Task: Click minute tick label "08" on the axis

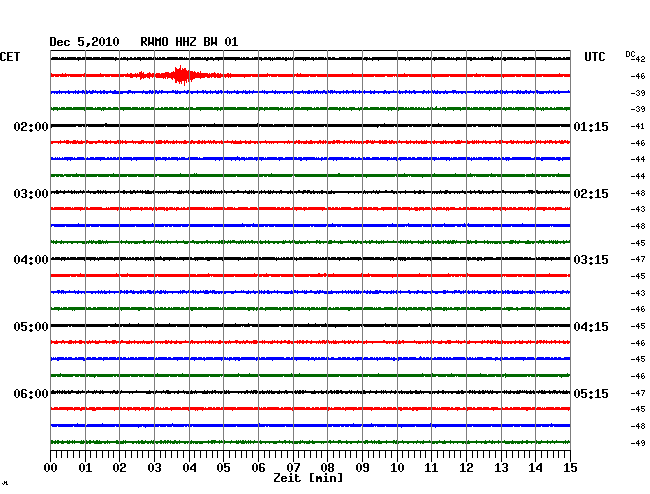Action: [327, 468]
